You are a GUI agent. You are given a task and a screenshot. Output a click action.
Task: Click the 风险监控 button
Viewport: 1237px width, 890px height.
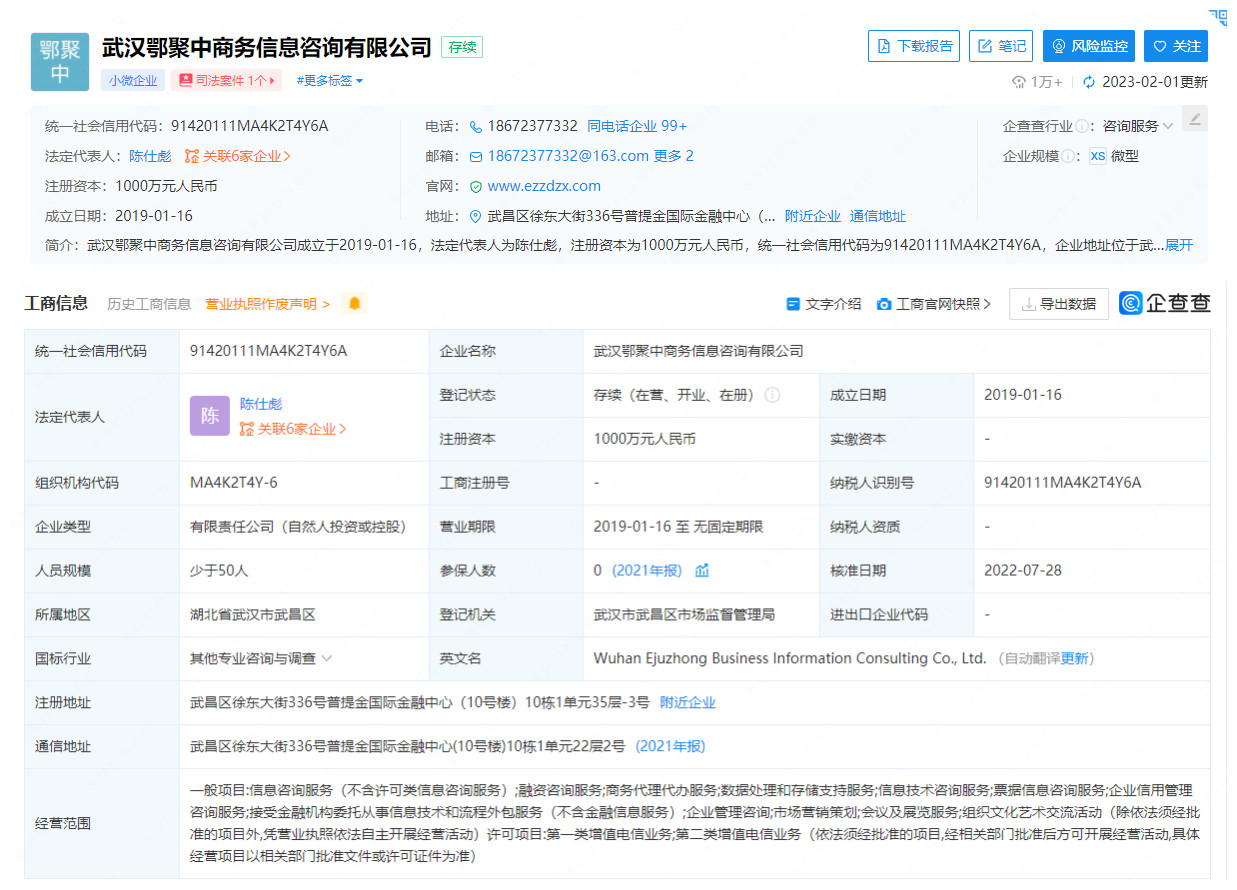(1089, 46)
